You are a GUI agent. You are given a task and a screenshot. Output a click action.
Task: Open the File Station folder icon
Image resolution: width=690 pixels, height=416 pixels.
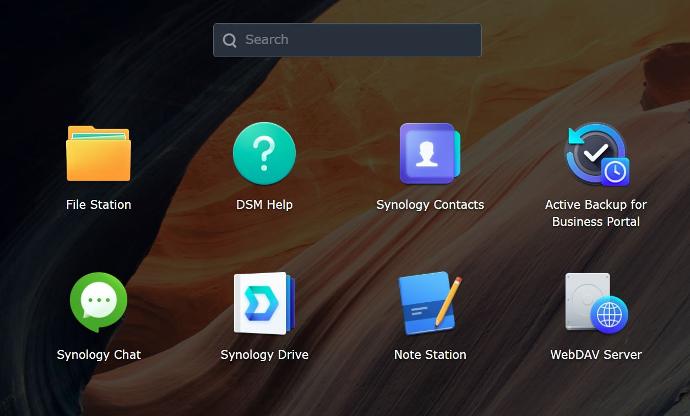99,153
